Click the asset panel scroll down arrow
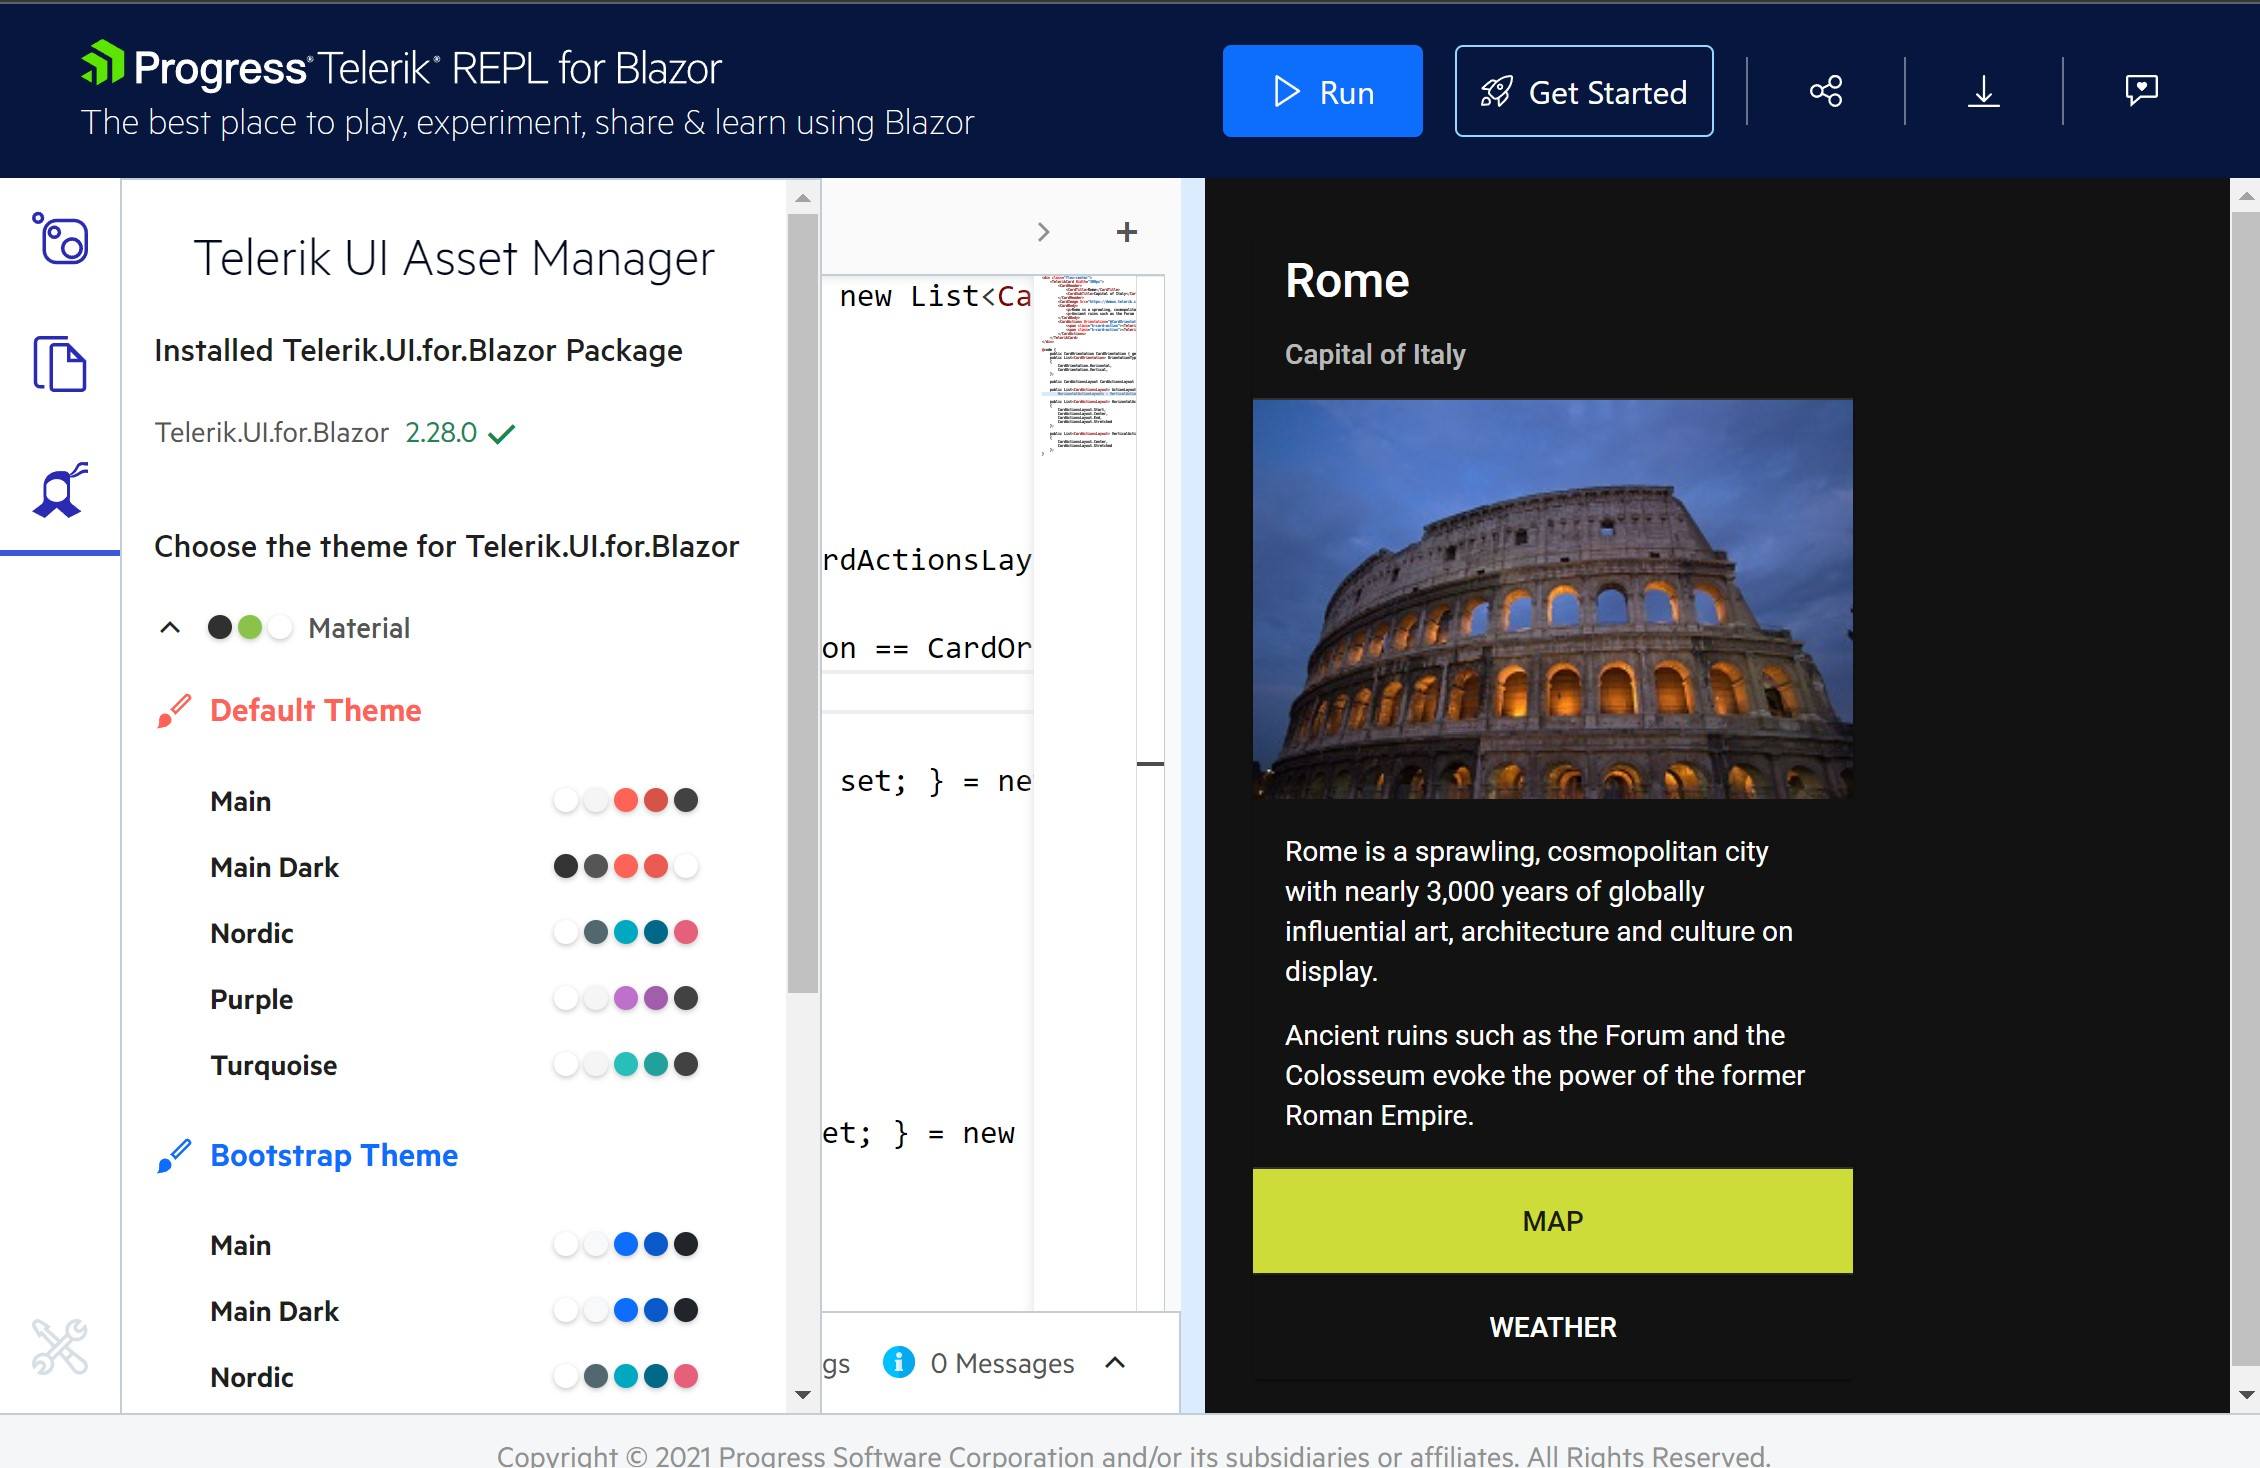The height and width of the screenshot is (1468, 2260). pyautogui.click(x=802, y=1395)
